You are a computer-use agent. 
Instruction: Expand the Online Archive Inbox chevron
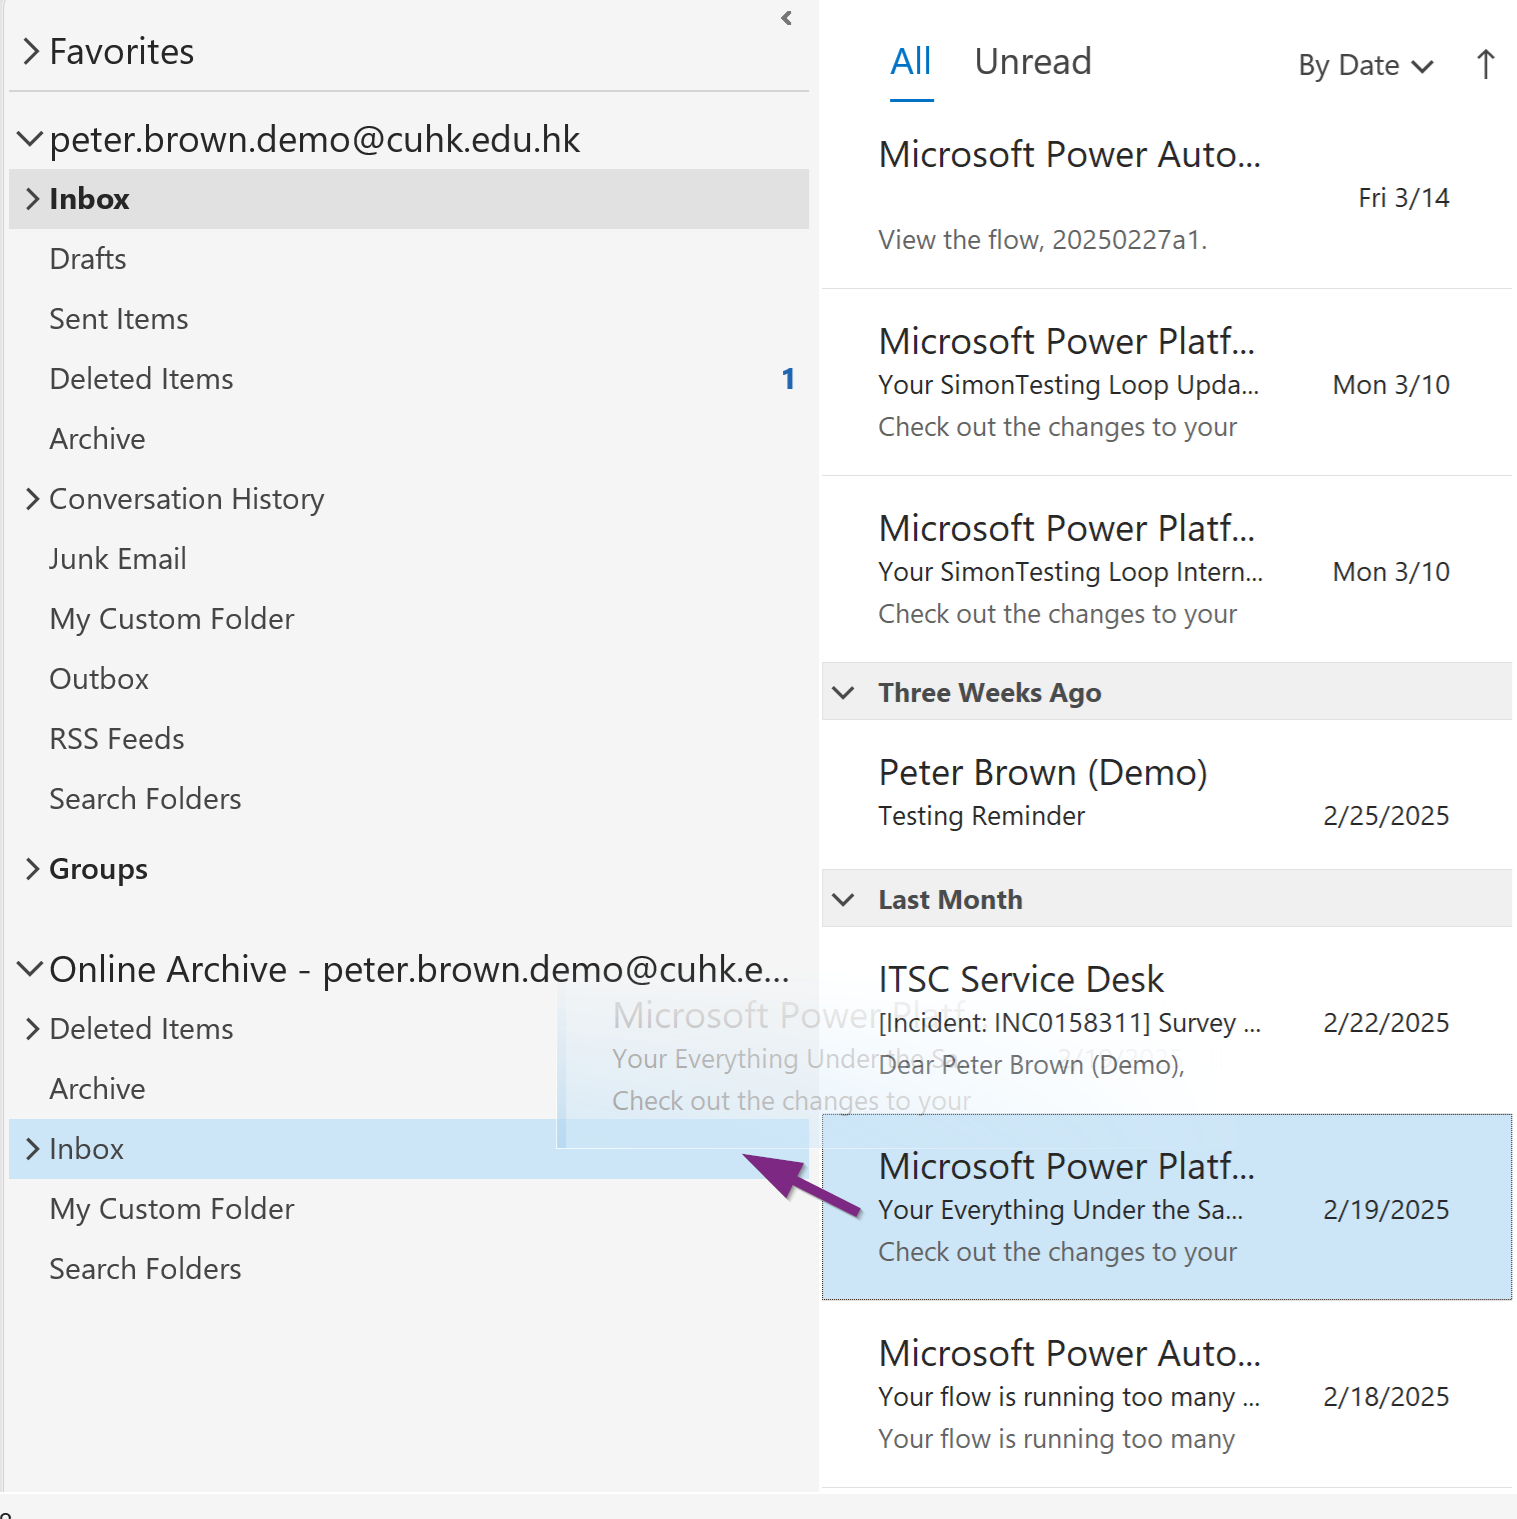pos(32,1149)
